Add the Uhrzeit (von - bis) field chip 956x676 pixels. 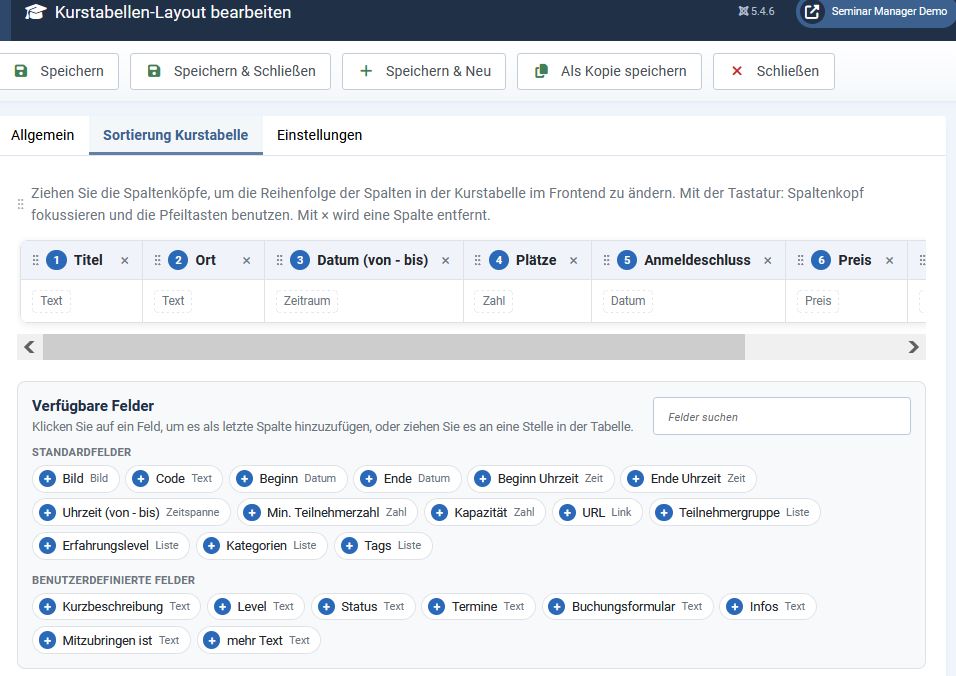pyautogui.click(x=131, y=513)
